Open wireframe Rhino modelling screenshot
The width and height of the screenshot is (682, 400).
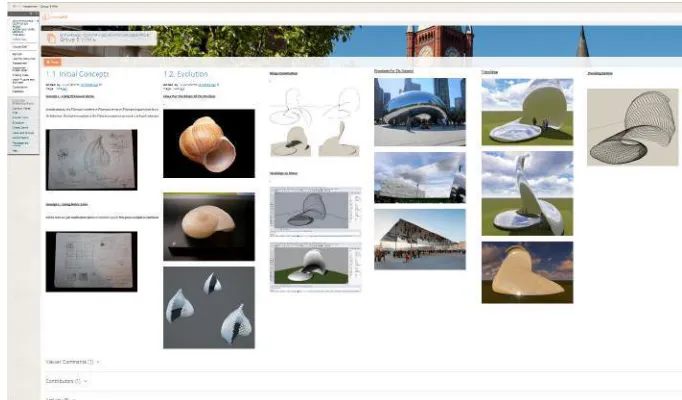tap(315, 212)
